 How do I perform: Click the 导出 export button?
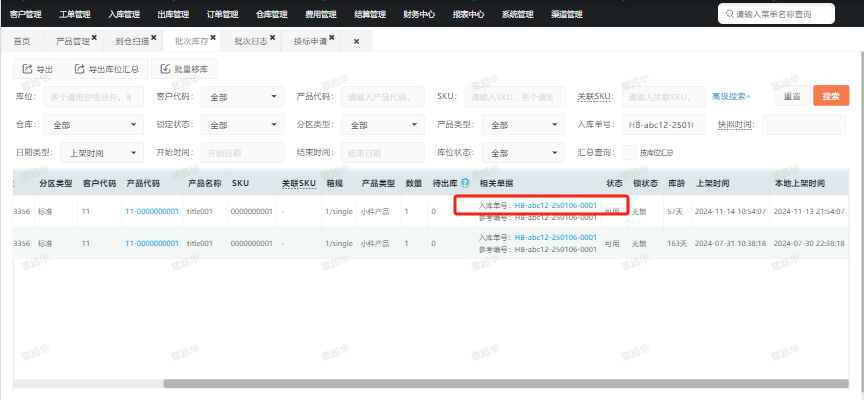tap(38, 69)
